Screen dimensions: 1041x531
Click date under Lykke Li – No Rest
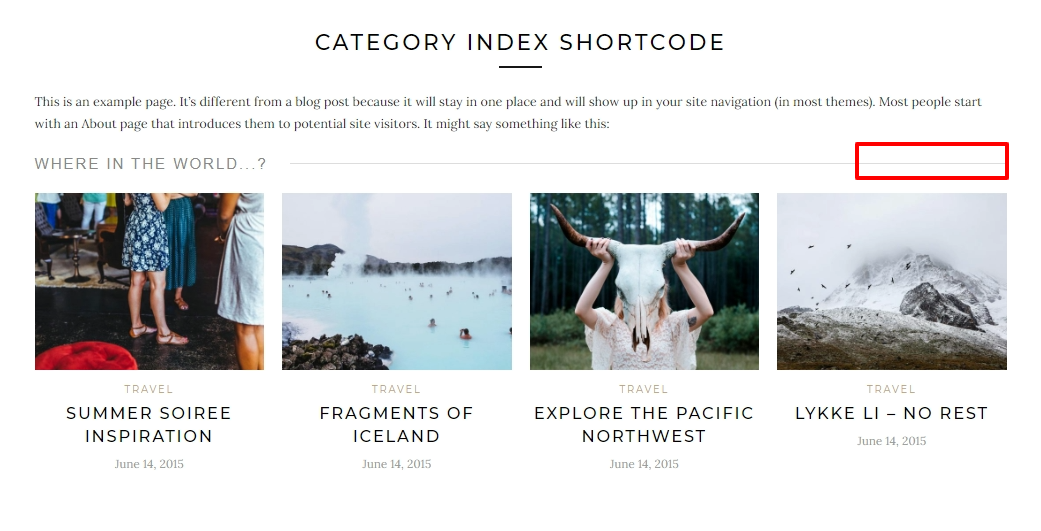coord(892,441)
